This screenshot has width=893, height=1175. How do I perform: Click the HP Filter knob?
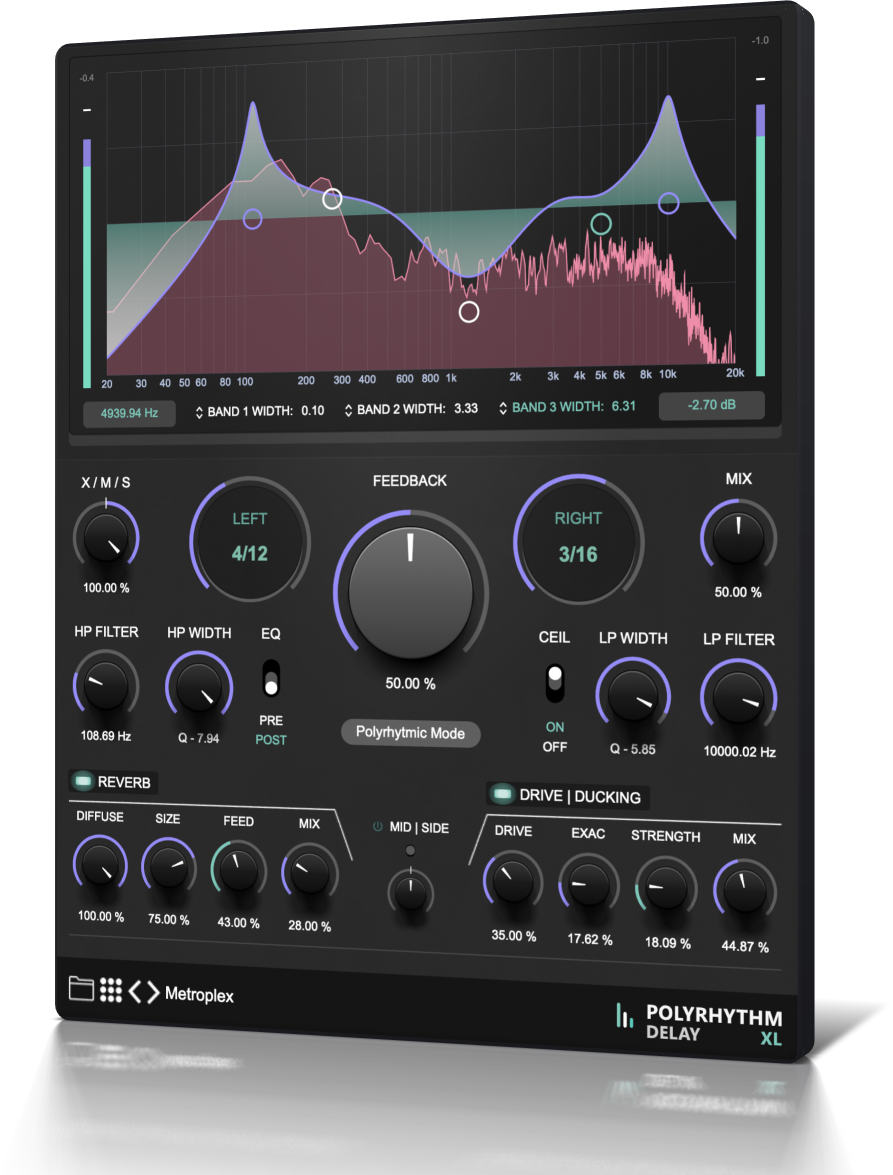(x=106, y=685)
